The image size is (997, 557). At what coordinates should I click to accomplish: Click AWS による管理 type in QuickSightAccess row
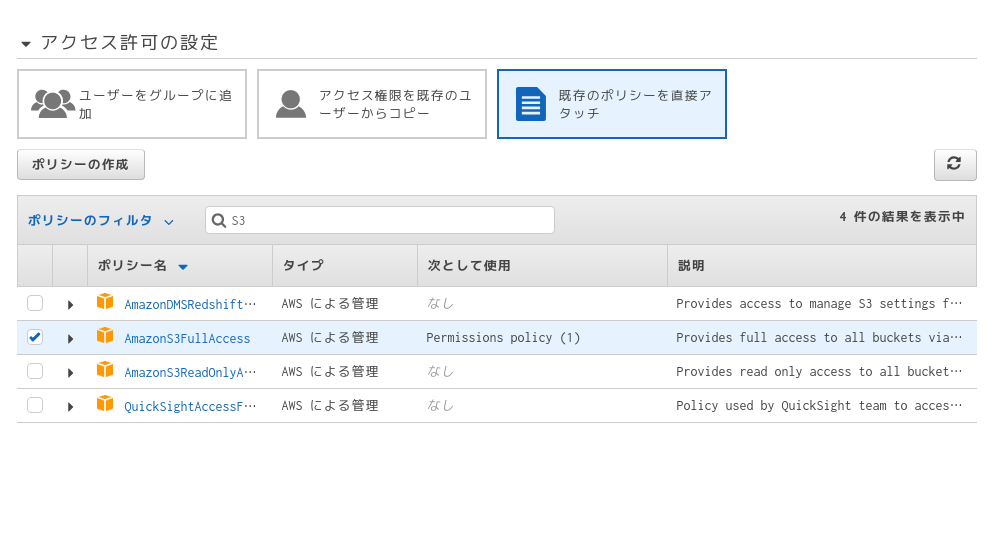330,406
